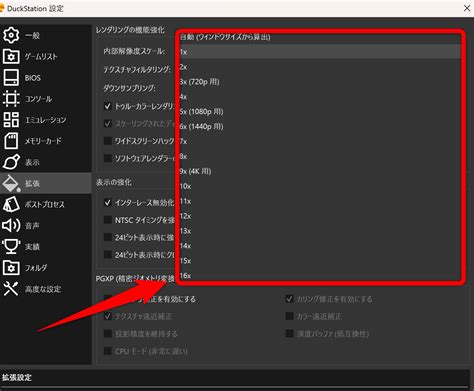Choose 6x (1440p 用) option
Viewport: 474px width, 391px height.
pyautogui.click(x=320, y=126)
